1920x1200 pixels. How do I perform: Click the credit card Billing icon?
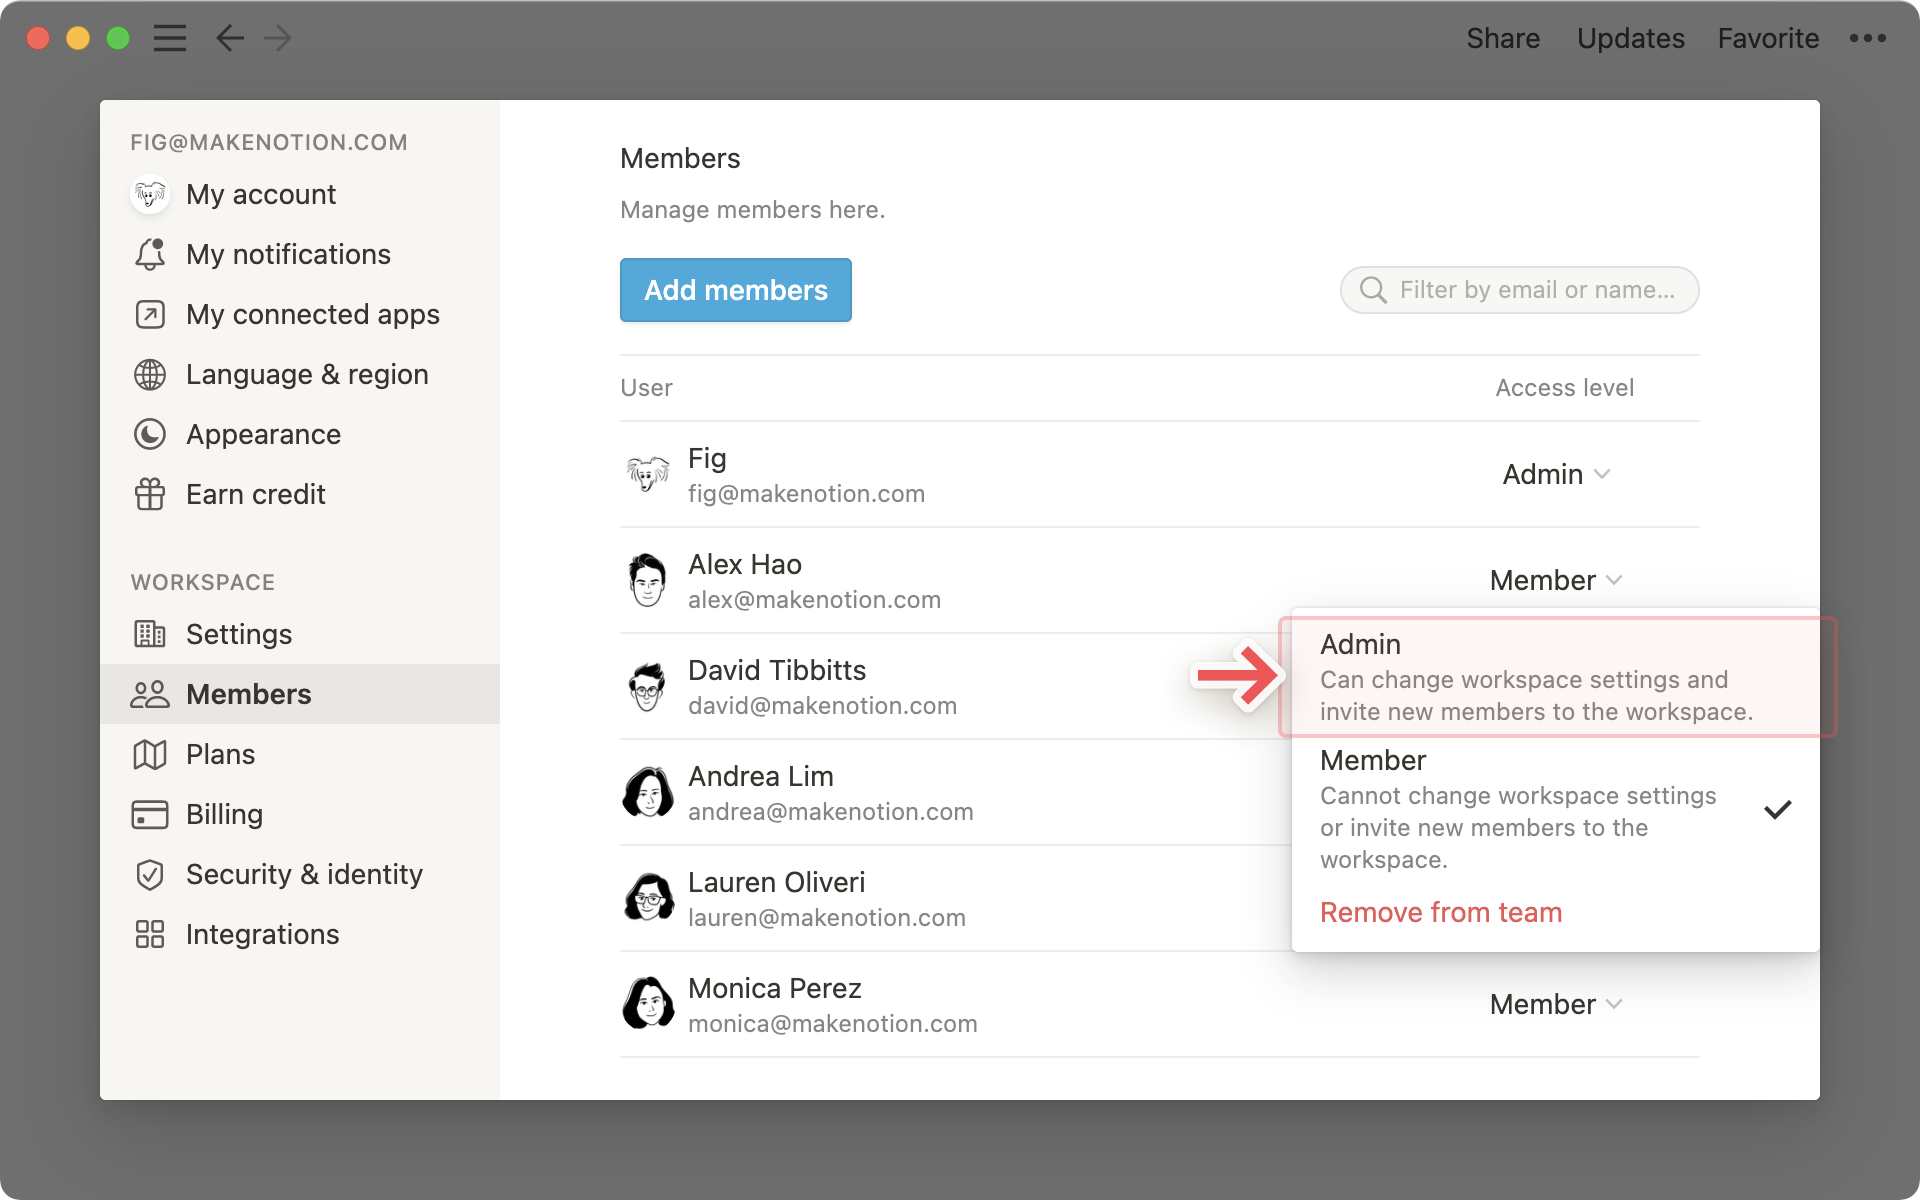[x=150, y=814]
